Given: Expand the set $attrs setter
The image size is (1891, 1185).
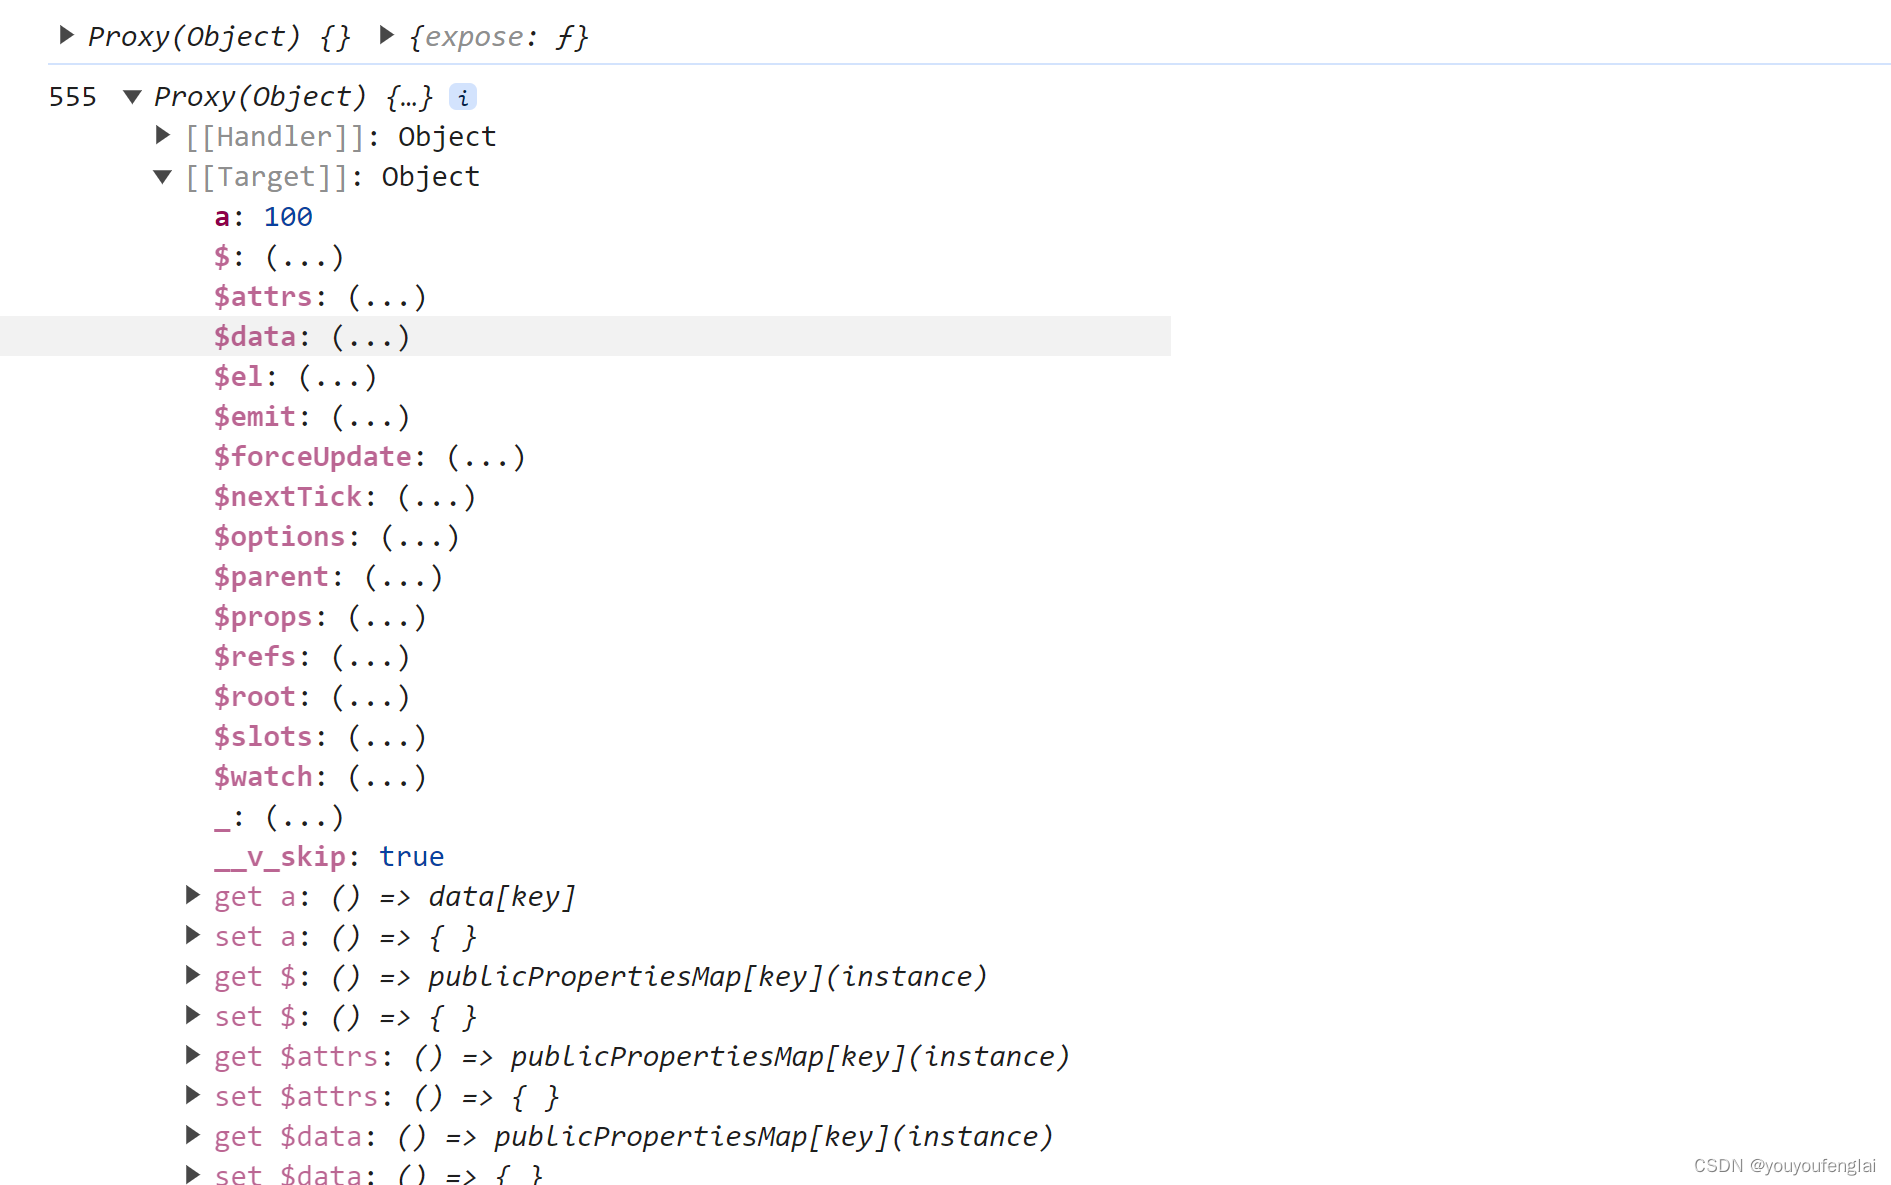Looking at the screenshot, I should [193, 1096].
